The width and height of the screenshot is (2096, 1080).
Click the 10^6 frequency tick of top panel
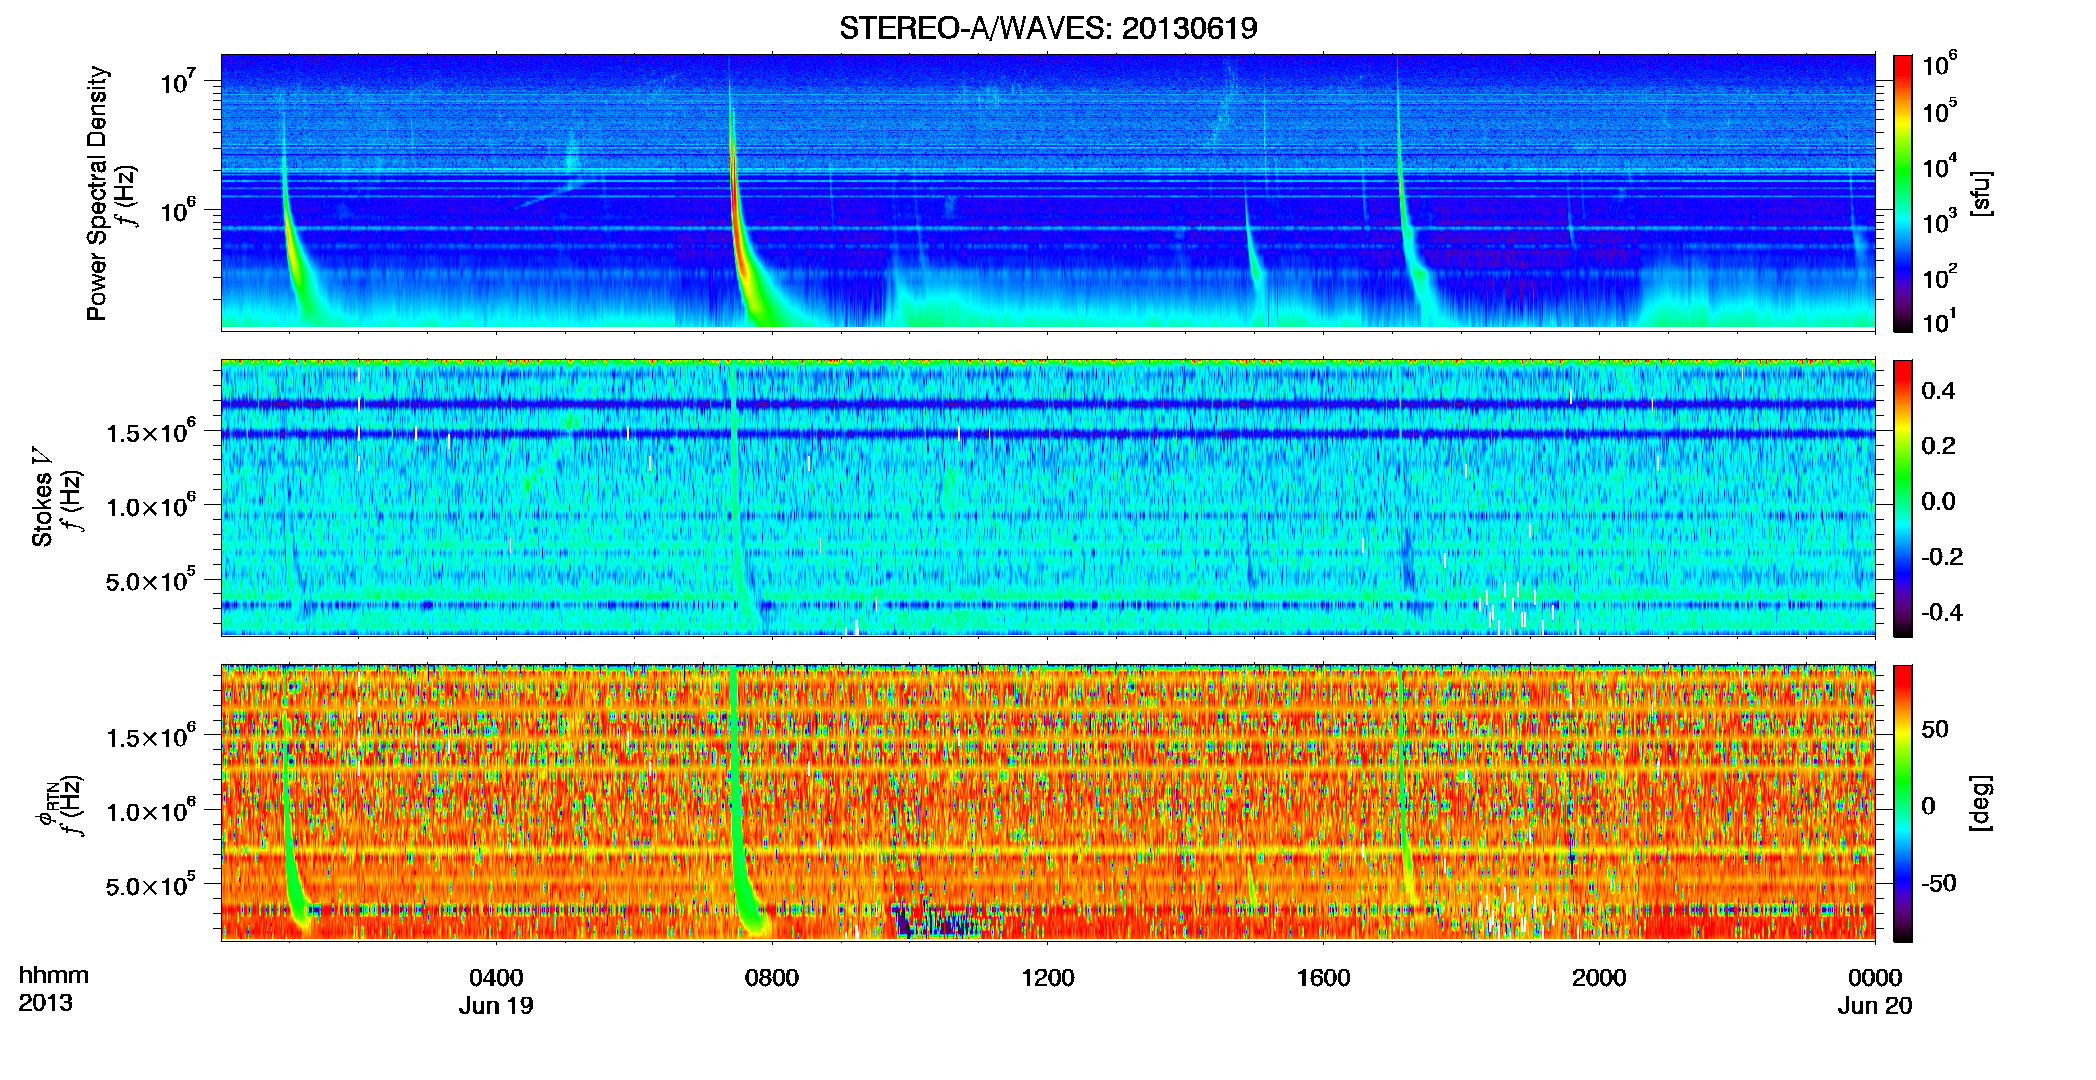pos(178,211)
